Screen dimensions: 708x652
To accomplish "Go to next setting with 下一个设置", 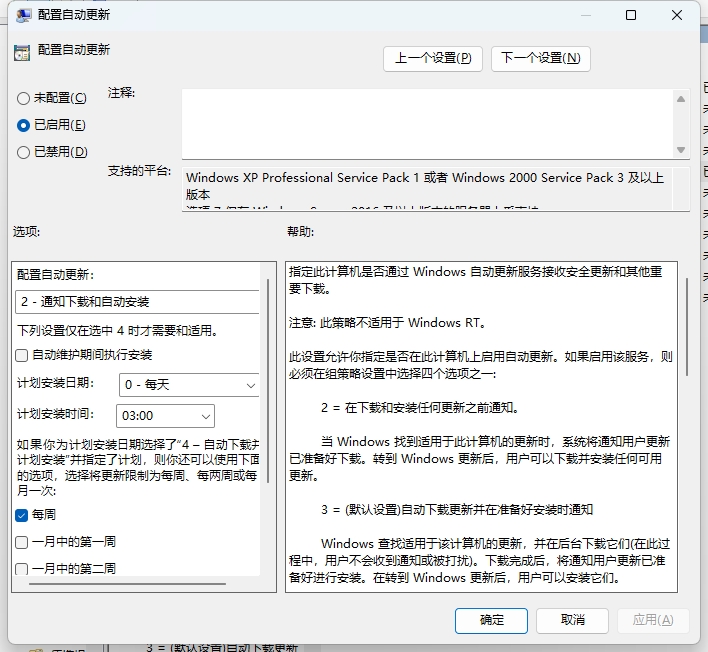I will coord(540,59).
